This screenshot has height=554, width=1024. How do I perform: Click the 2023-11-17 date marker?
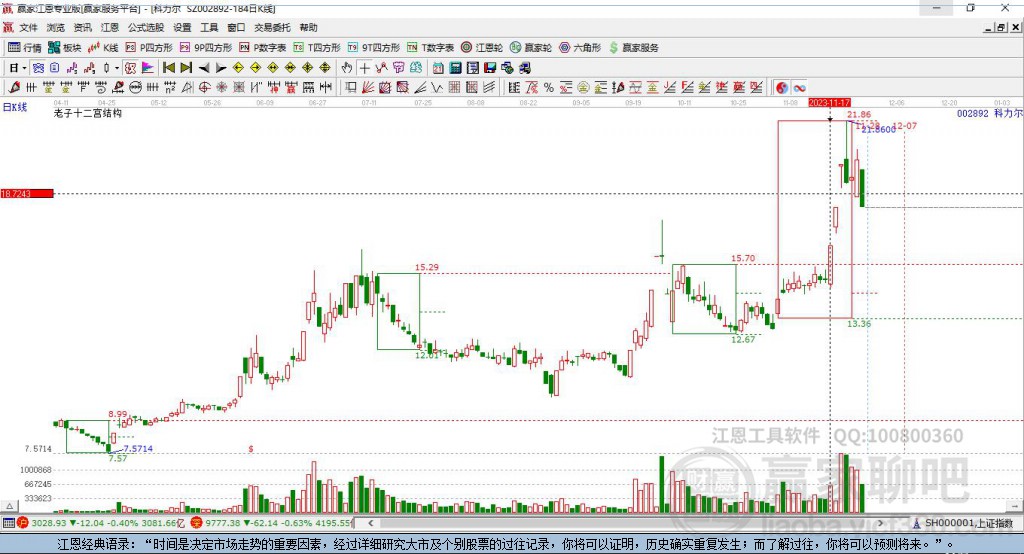tap(829, 103)
